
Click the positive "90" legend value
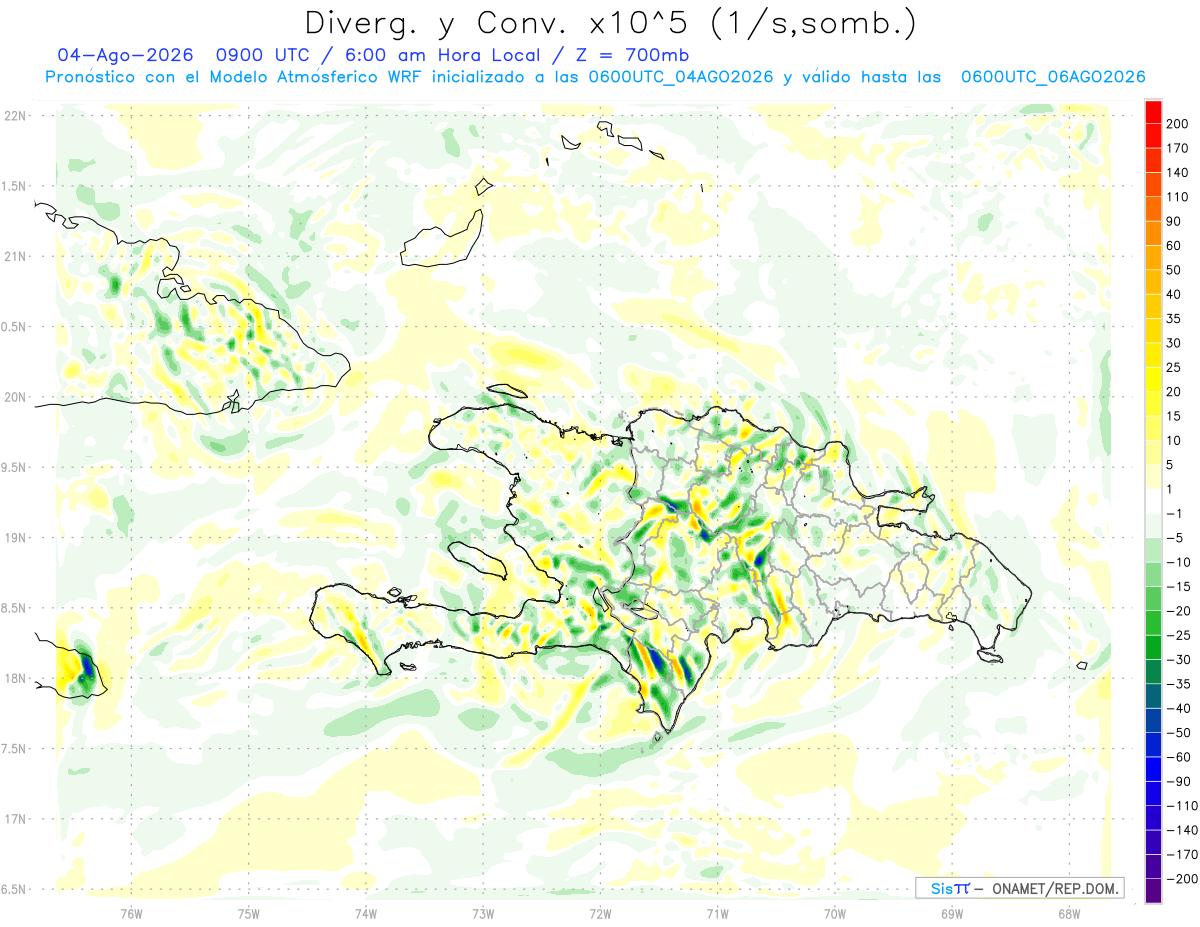click(1174, 221)
